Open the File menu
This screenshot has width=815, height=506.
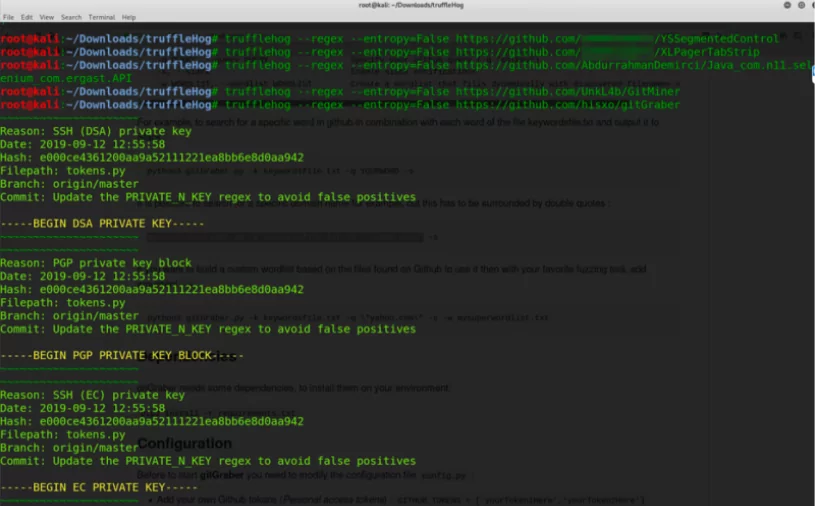(x=8, y=17)
